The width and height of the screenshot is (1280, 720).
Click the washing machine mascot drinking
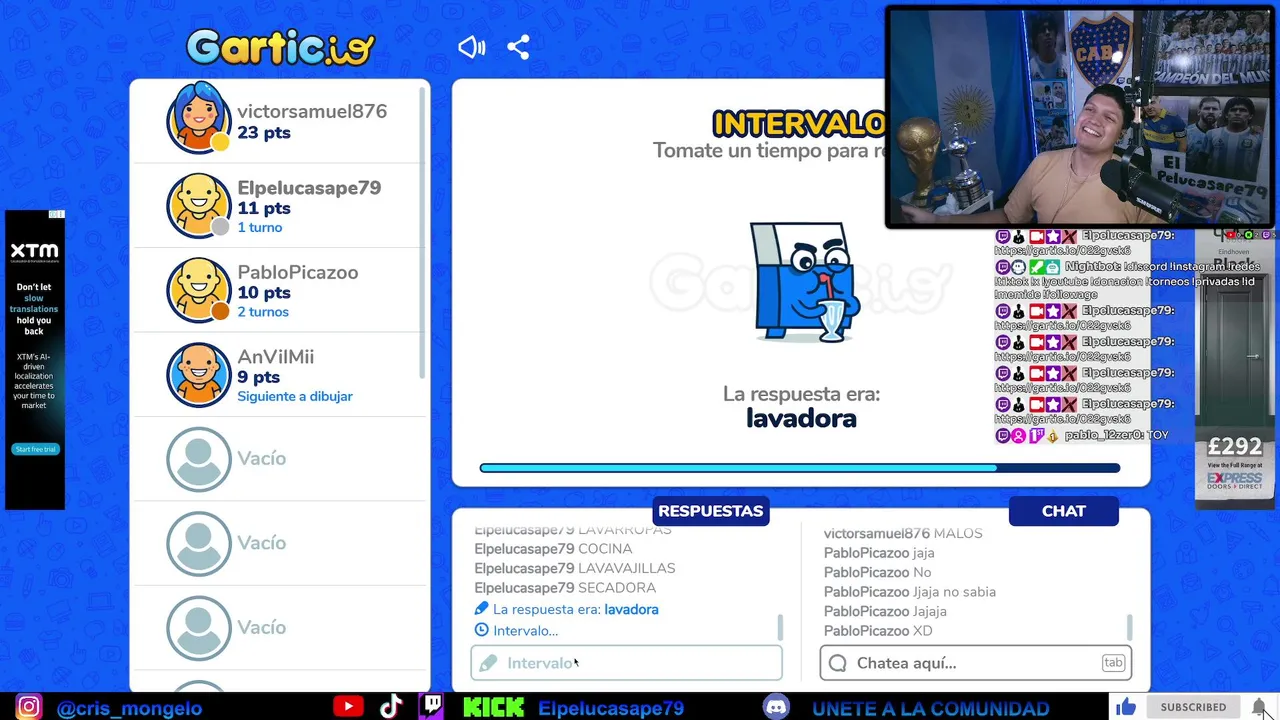click(805, 282)
